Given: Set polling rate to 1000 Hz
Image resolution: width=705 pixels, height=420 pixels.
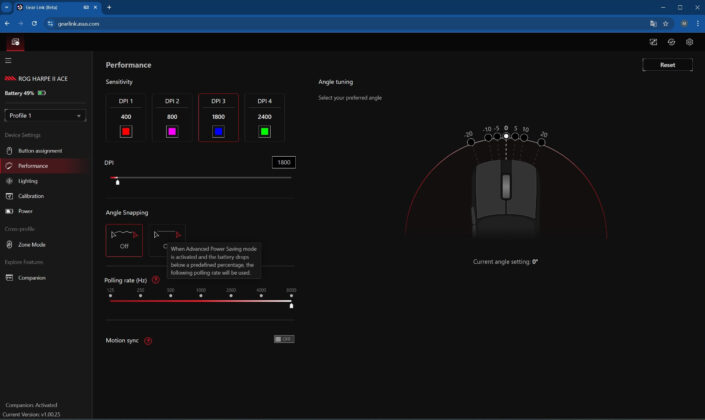Looking at the screenshot, I should coord(201,295).
